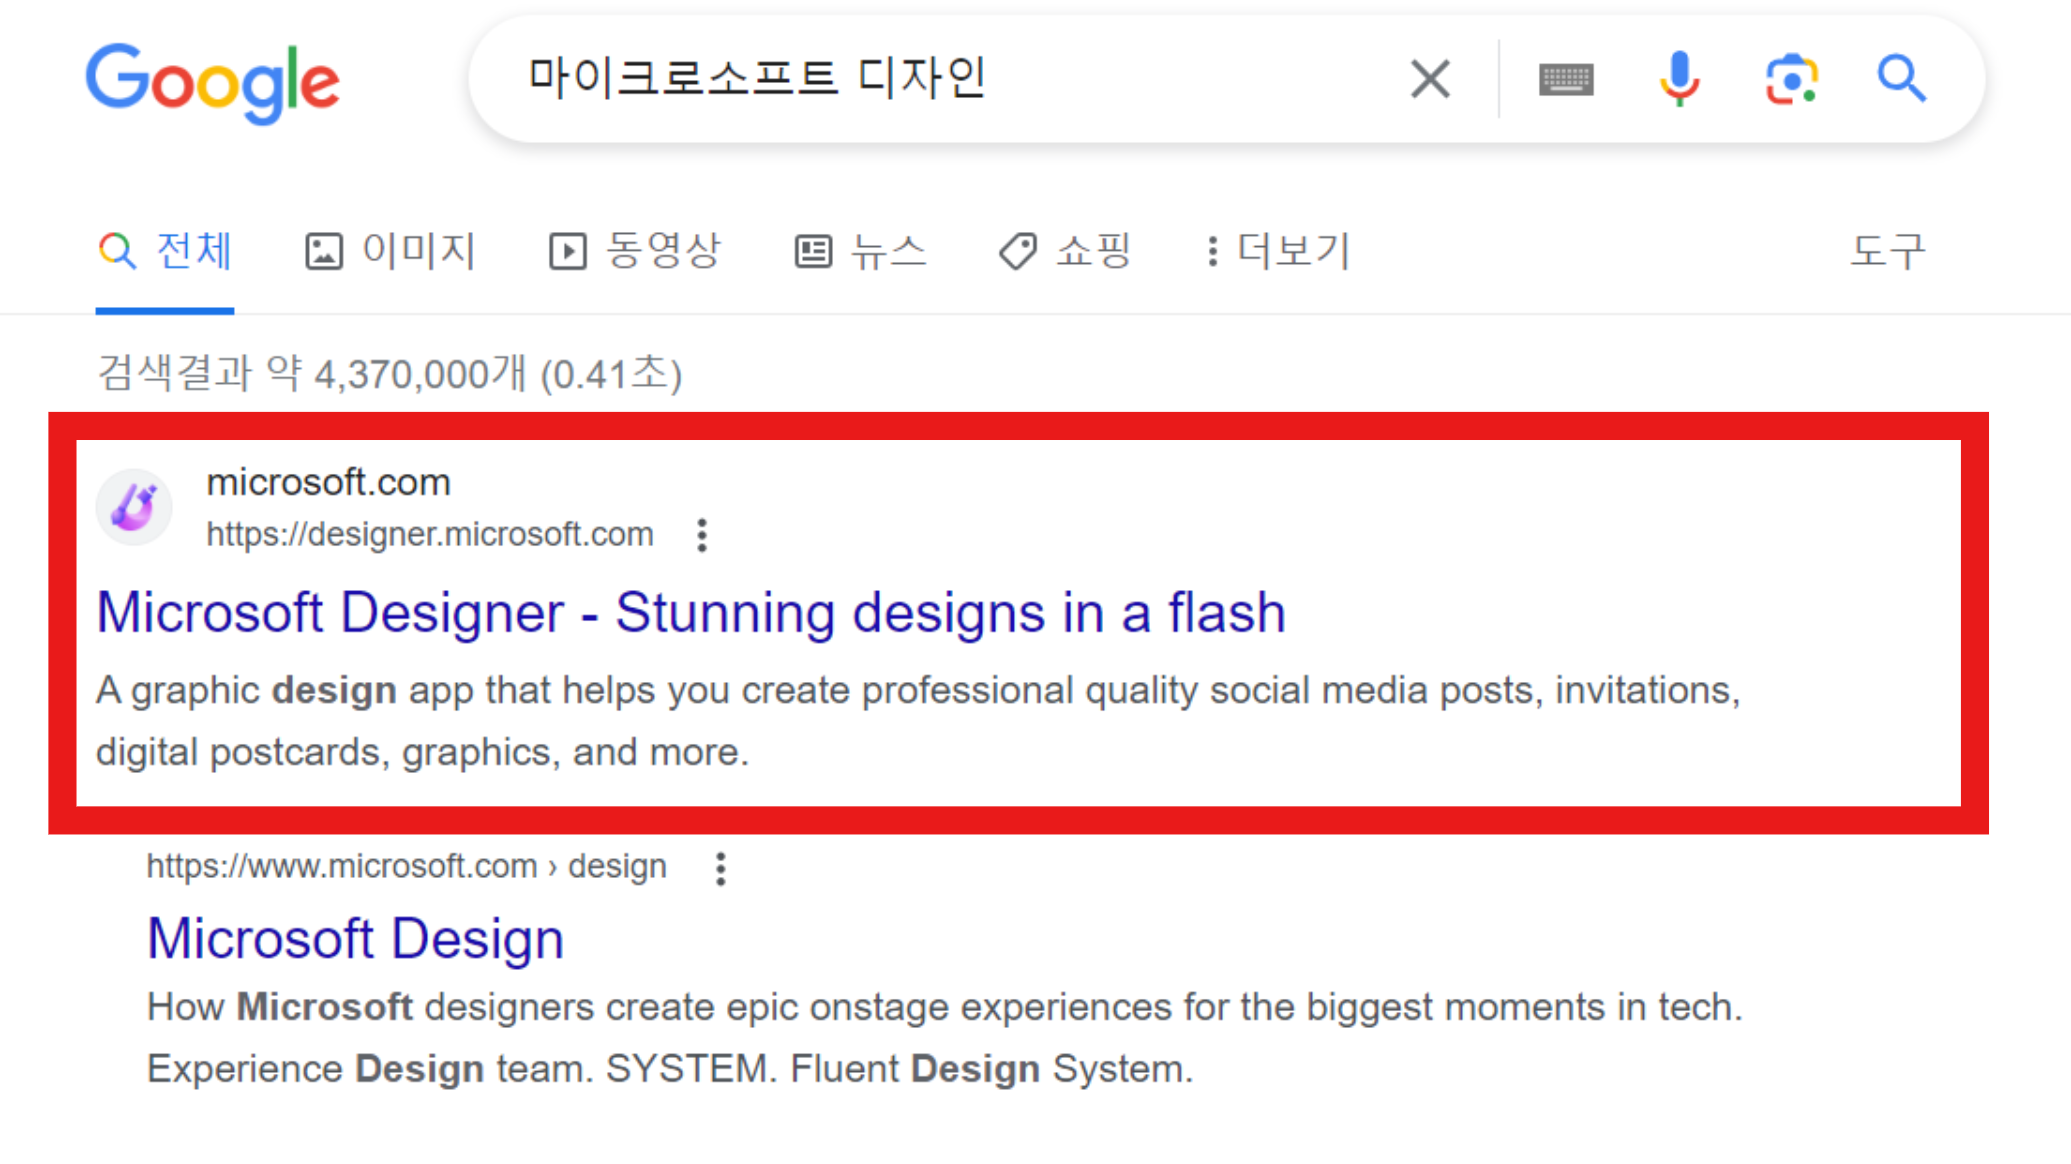Open the 쇼핑 shopping tab
The width and height of the screenshot is (2071, 1164).
(1065, 251)
